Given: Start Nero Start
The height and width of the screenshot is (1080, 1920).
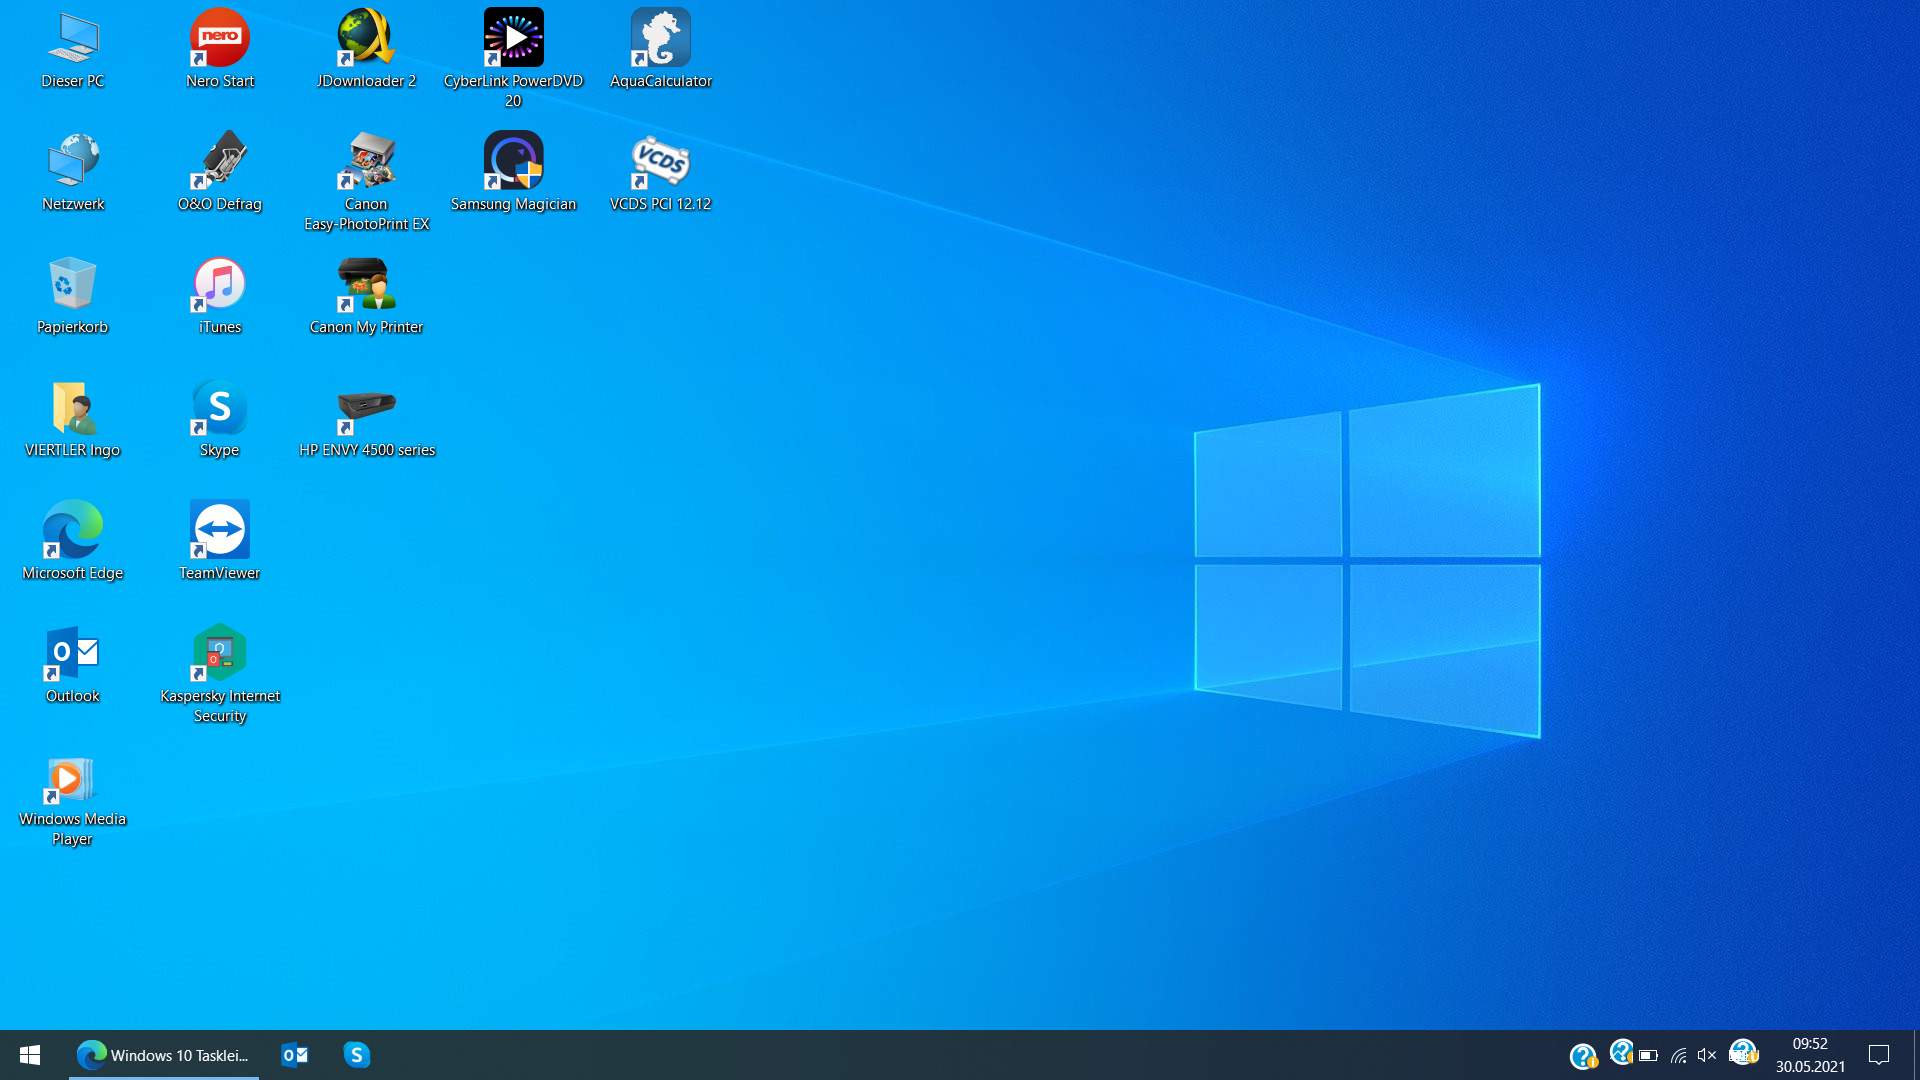Looking at the screenshot, I should coord(219,38).
